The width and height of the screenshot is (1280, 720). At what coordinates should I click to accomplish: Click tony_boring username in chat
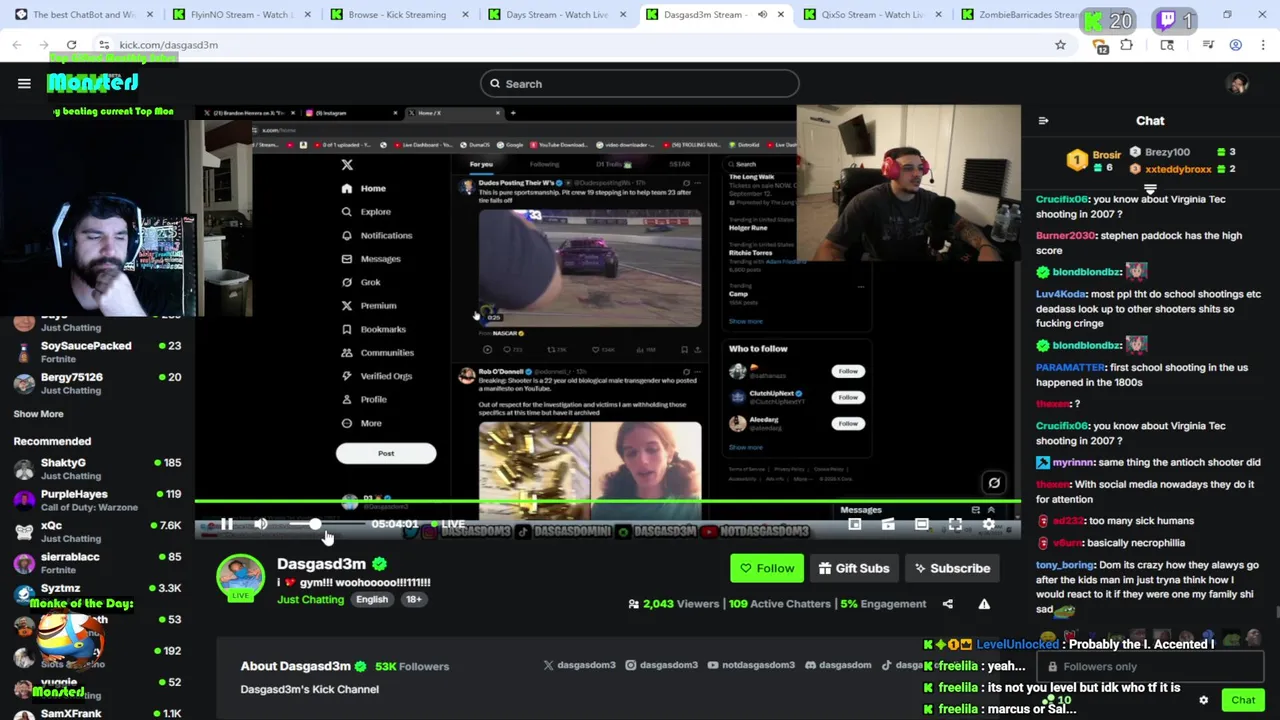pyautogui.click(x=1065, y=565)
